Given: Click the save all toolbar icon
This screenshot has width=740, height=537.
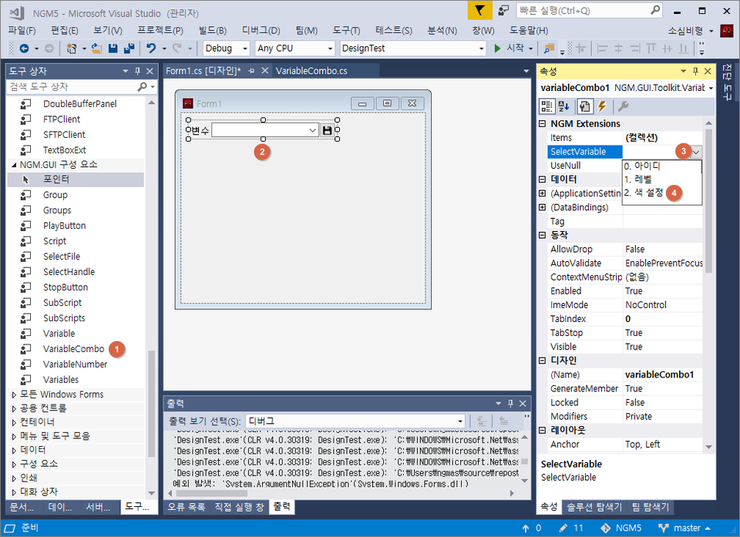Looking at the screenshot, I should coord(129,48).
